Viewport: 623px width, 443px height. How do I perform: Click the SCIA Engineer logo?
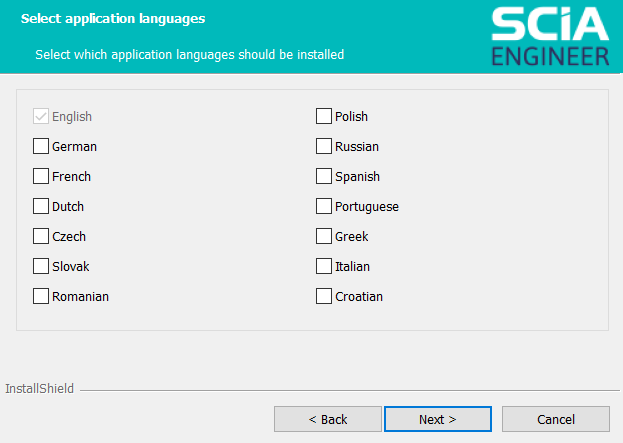tap(550, 37)
